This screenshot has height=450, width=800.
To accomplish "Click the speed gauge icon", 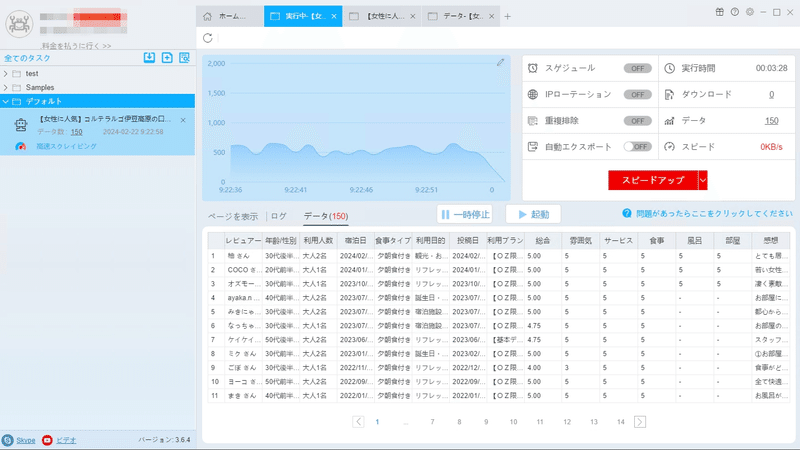I will click(669, 147).
